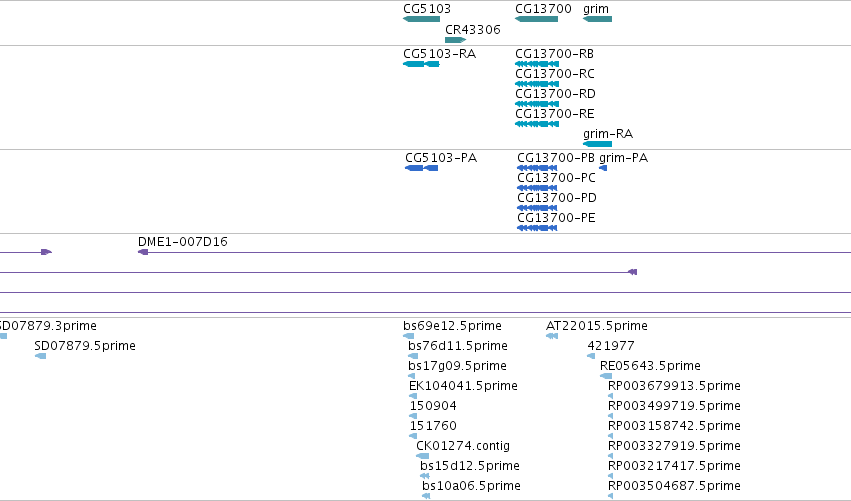Select EST RP003504687.5prime
The height and width of the screenshot is (501, 851).
click(x=611, y=496)
